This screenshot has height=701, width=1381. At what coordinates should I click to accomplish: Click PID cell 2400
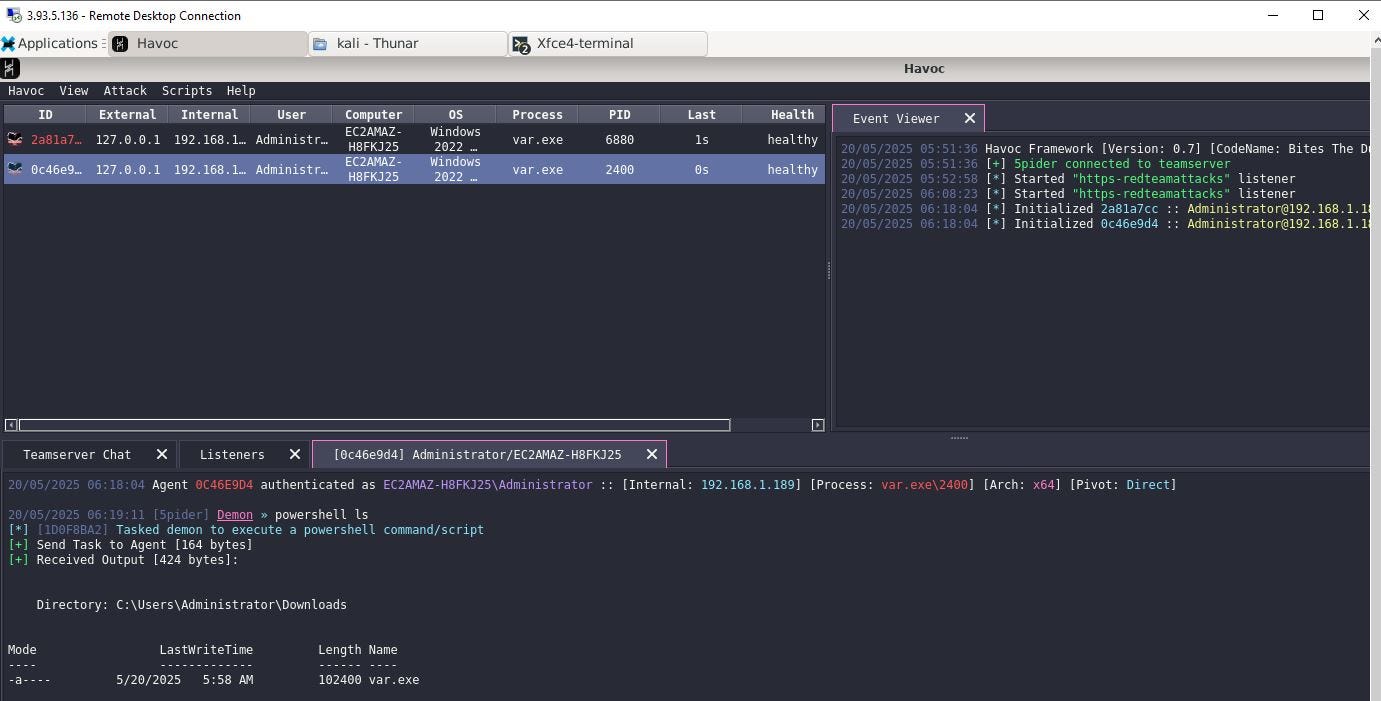[619, 170]
